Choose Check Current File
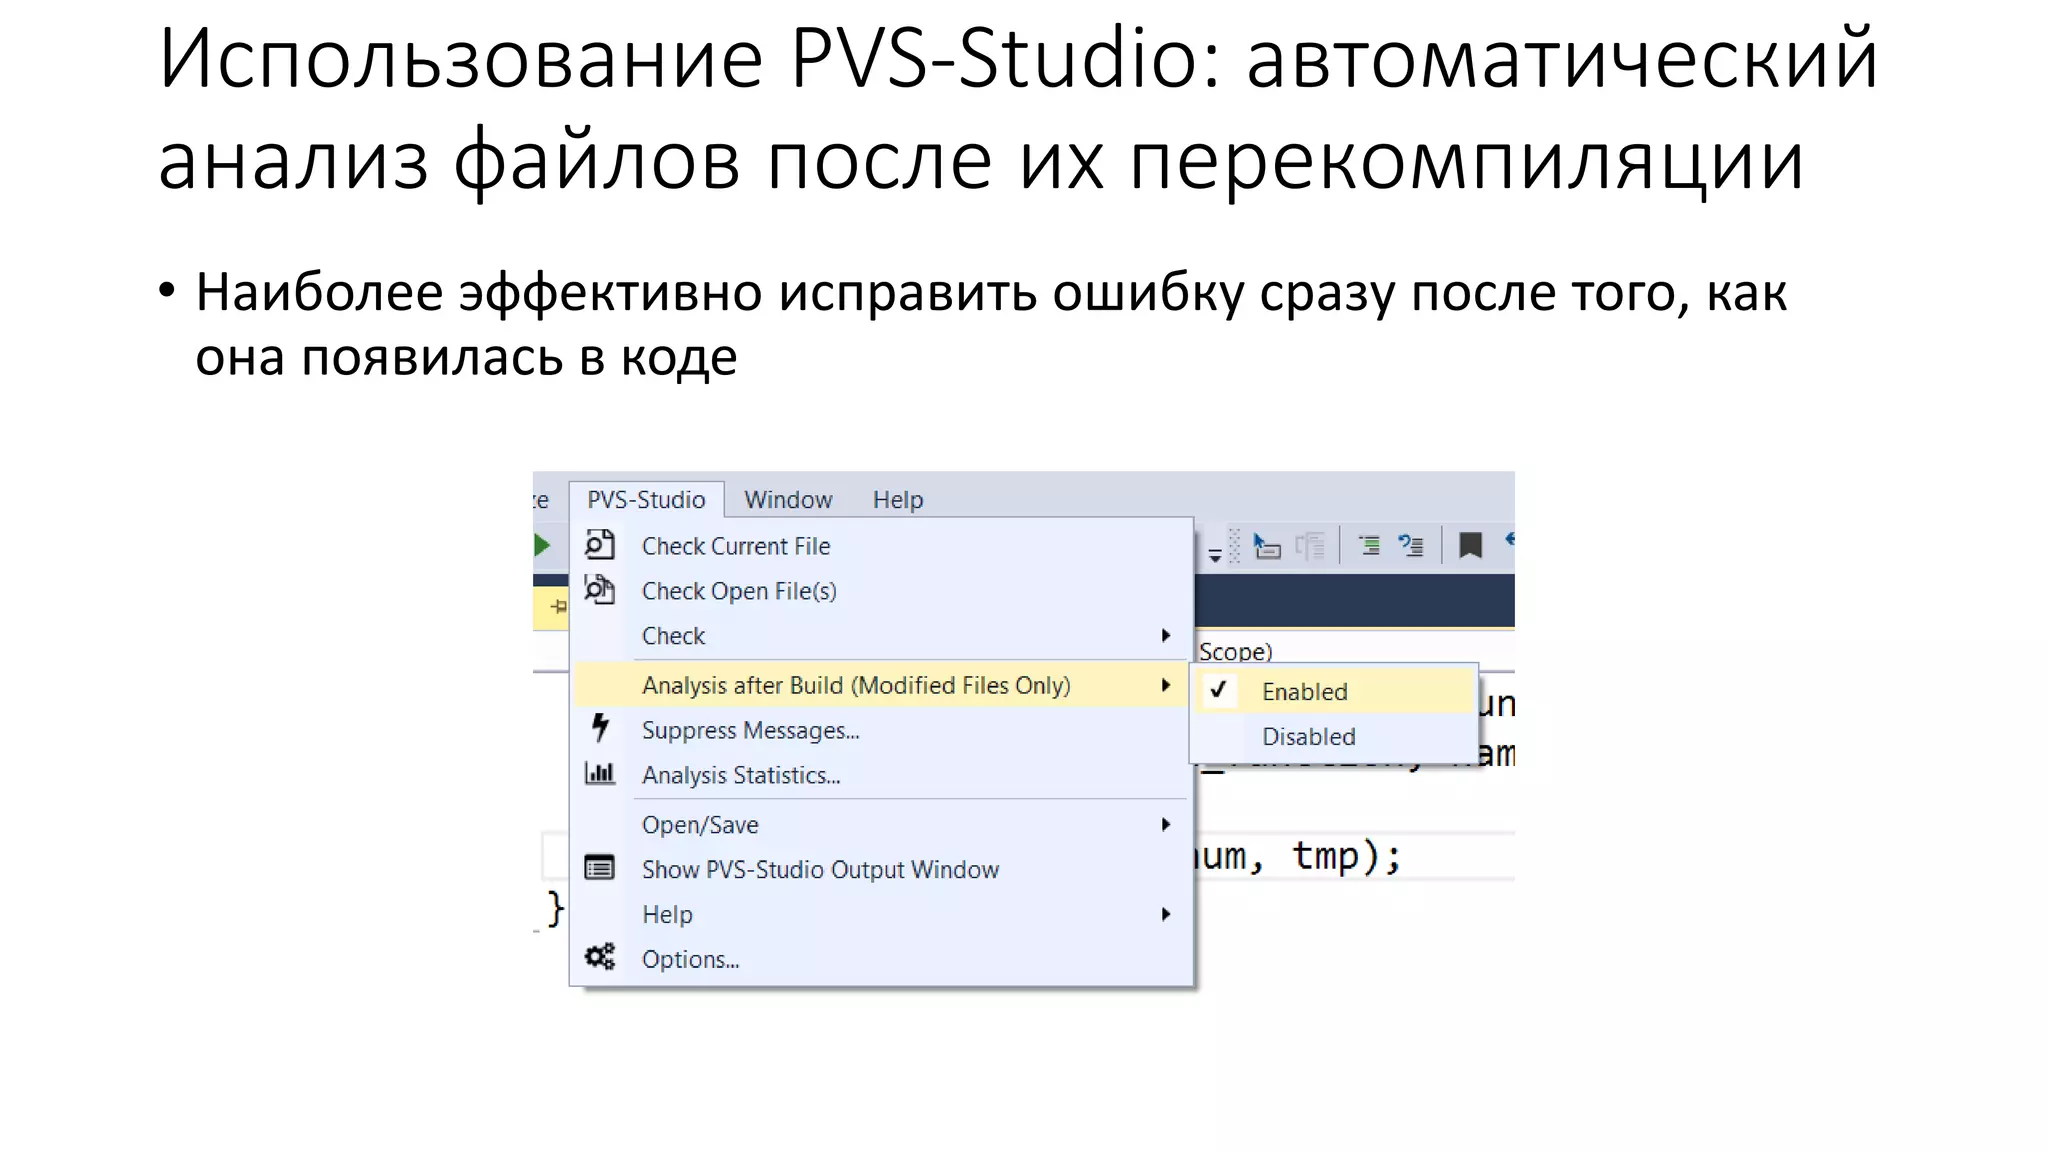Viewport: 2048px width, 1152px height. (882, 546)
